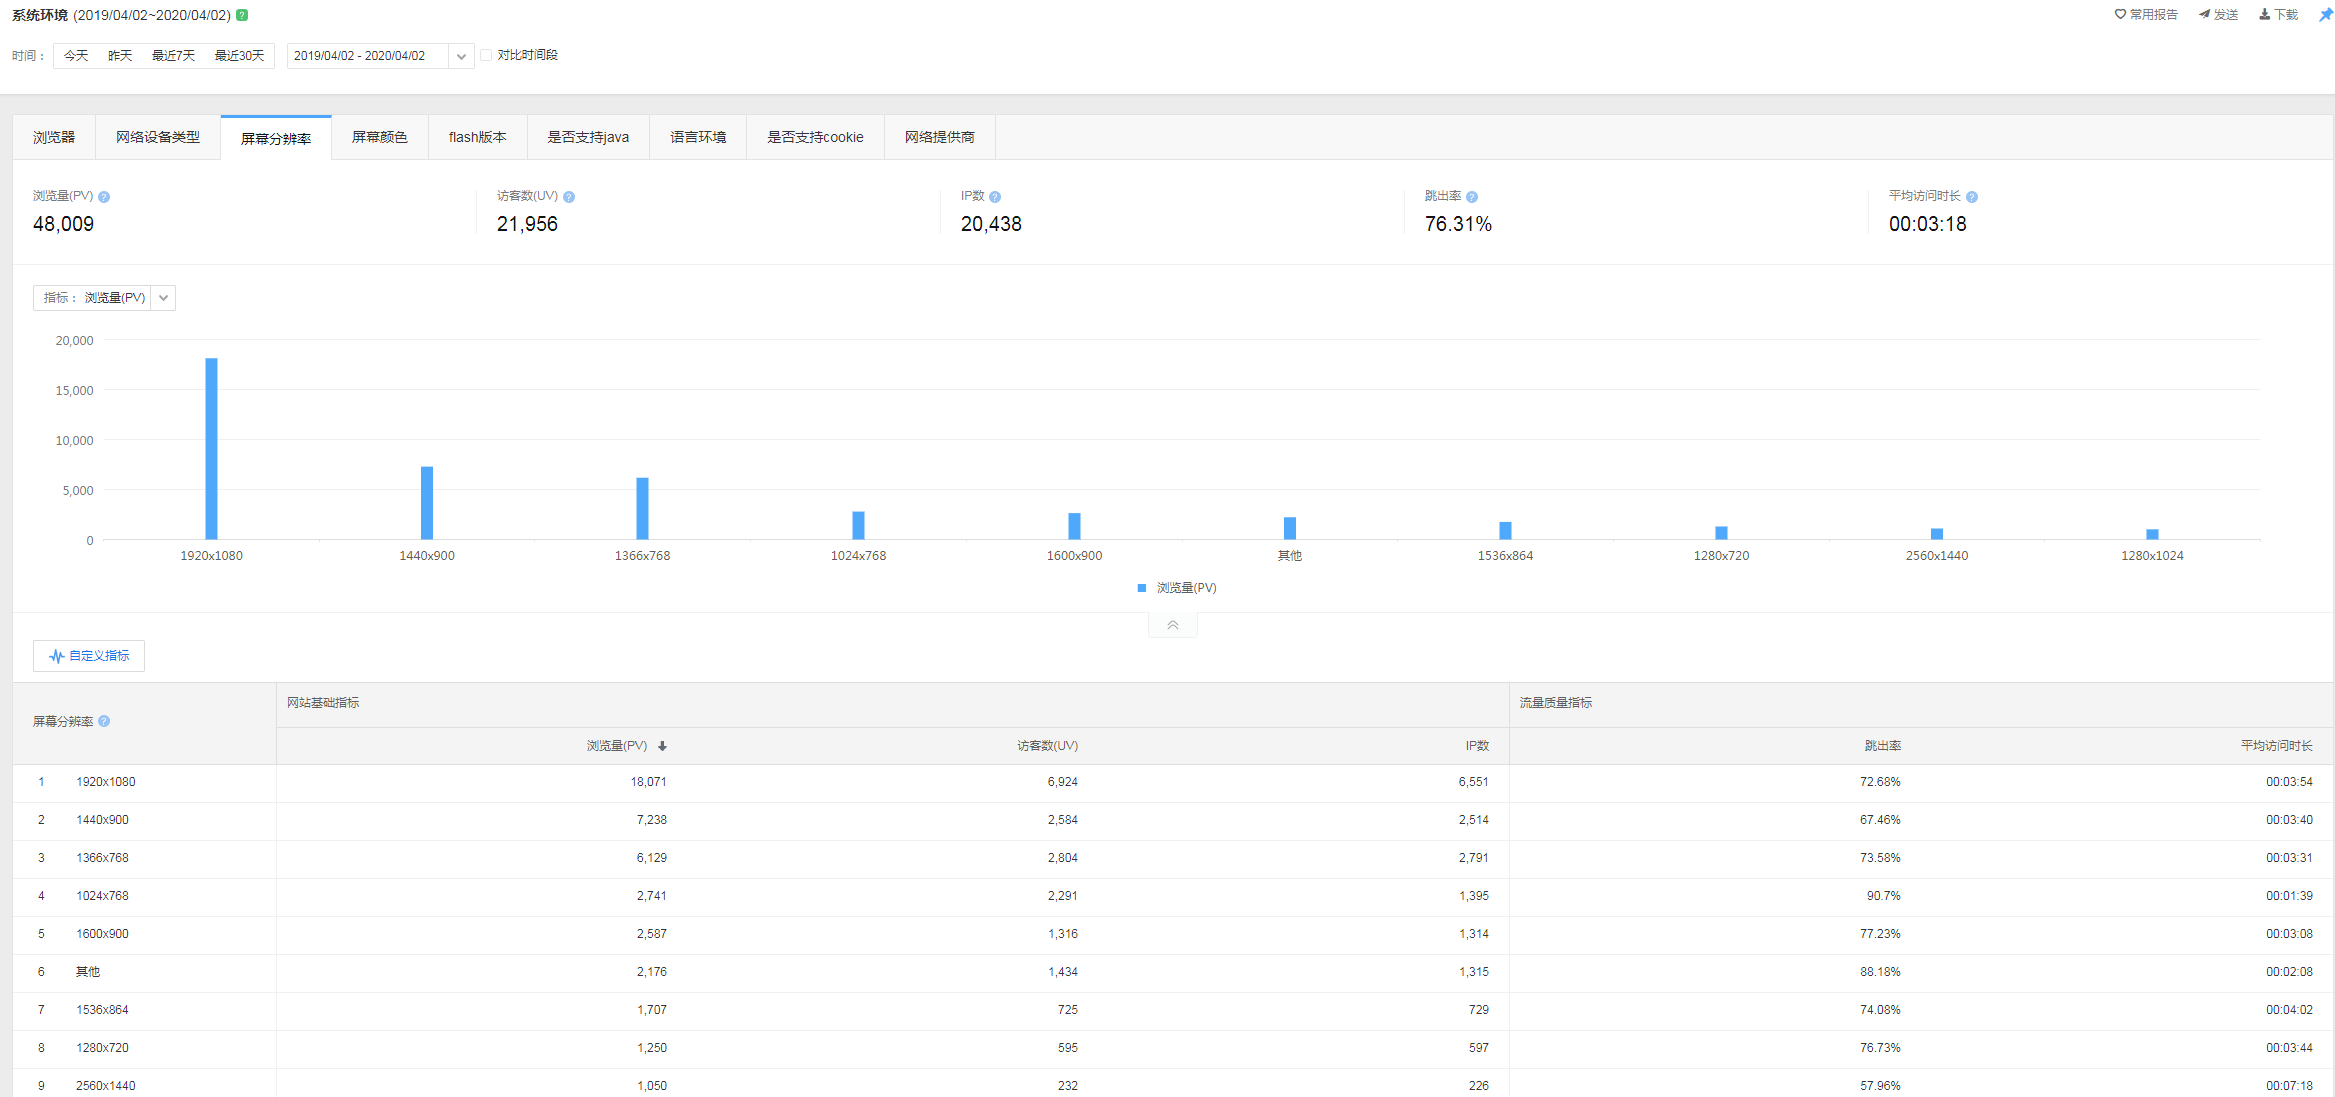2335x1097 pixels.
Task: Click the help icon next to IP数
Action: (995, 197)
